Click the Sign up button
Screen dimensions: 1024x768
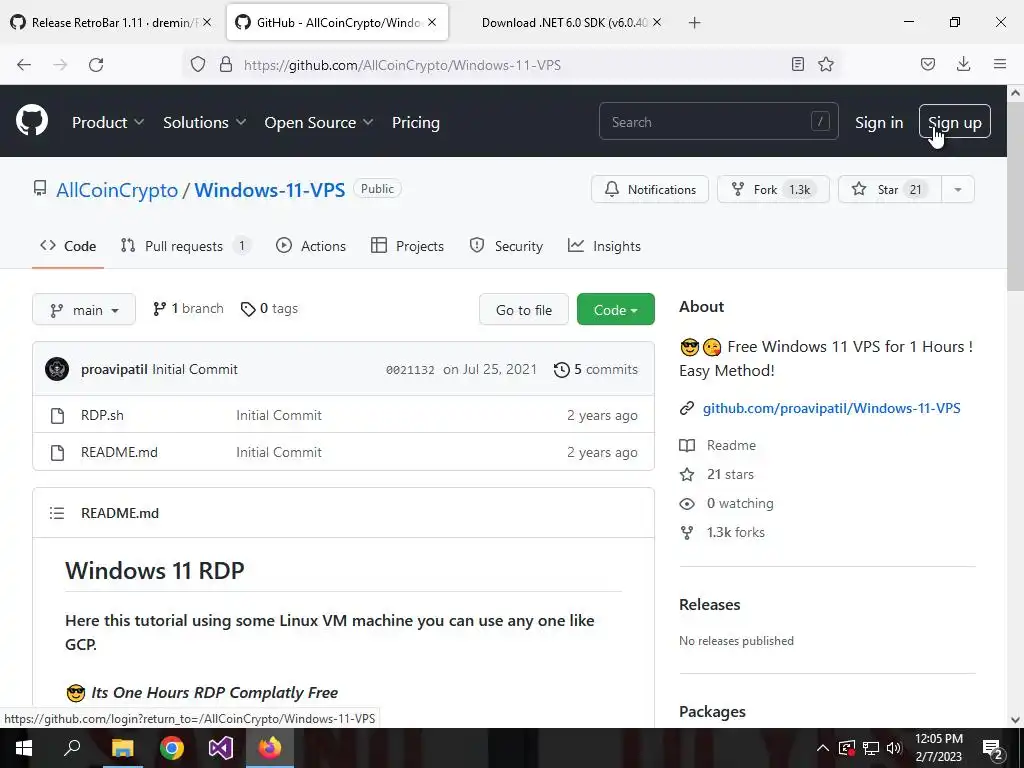coord(955,121)
